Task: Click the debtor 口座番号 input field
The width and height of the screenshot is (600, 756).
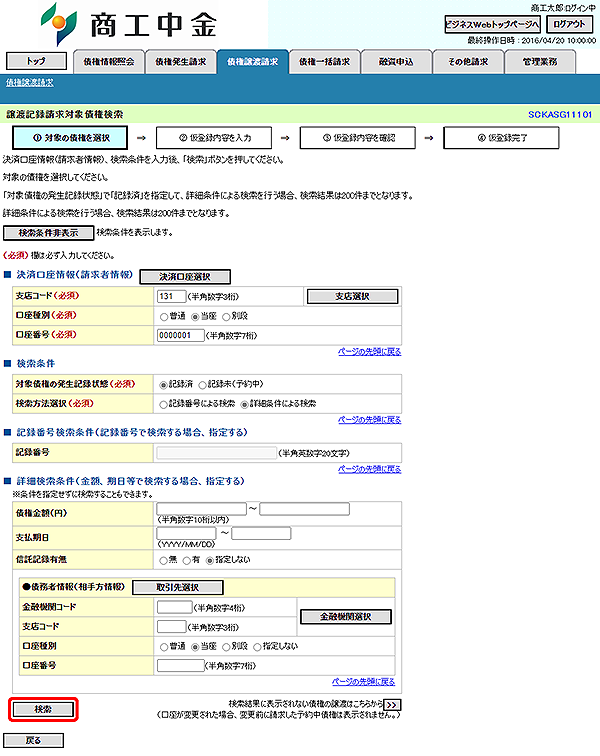Action: pyautogui.click(x=180, y=666)
